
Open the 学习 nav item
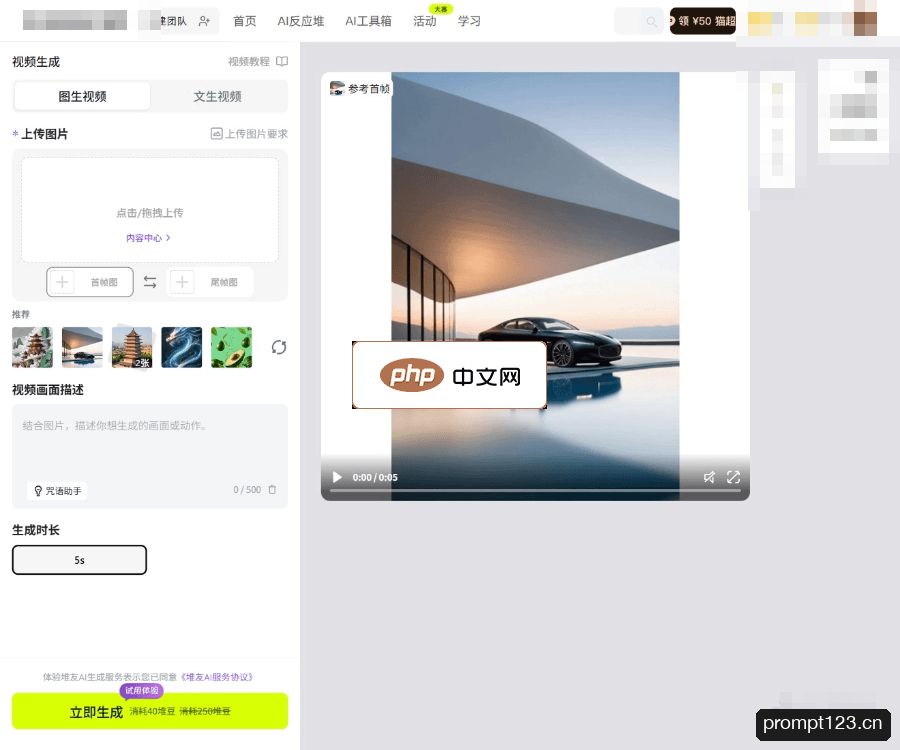point(469,21)
